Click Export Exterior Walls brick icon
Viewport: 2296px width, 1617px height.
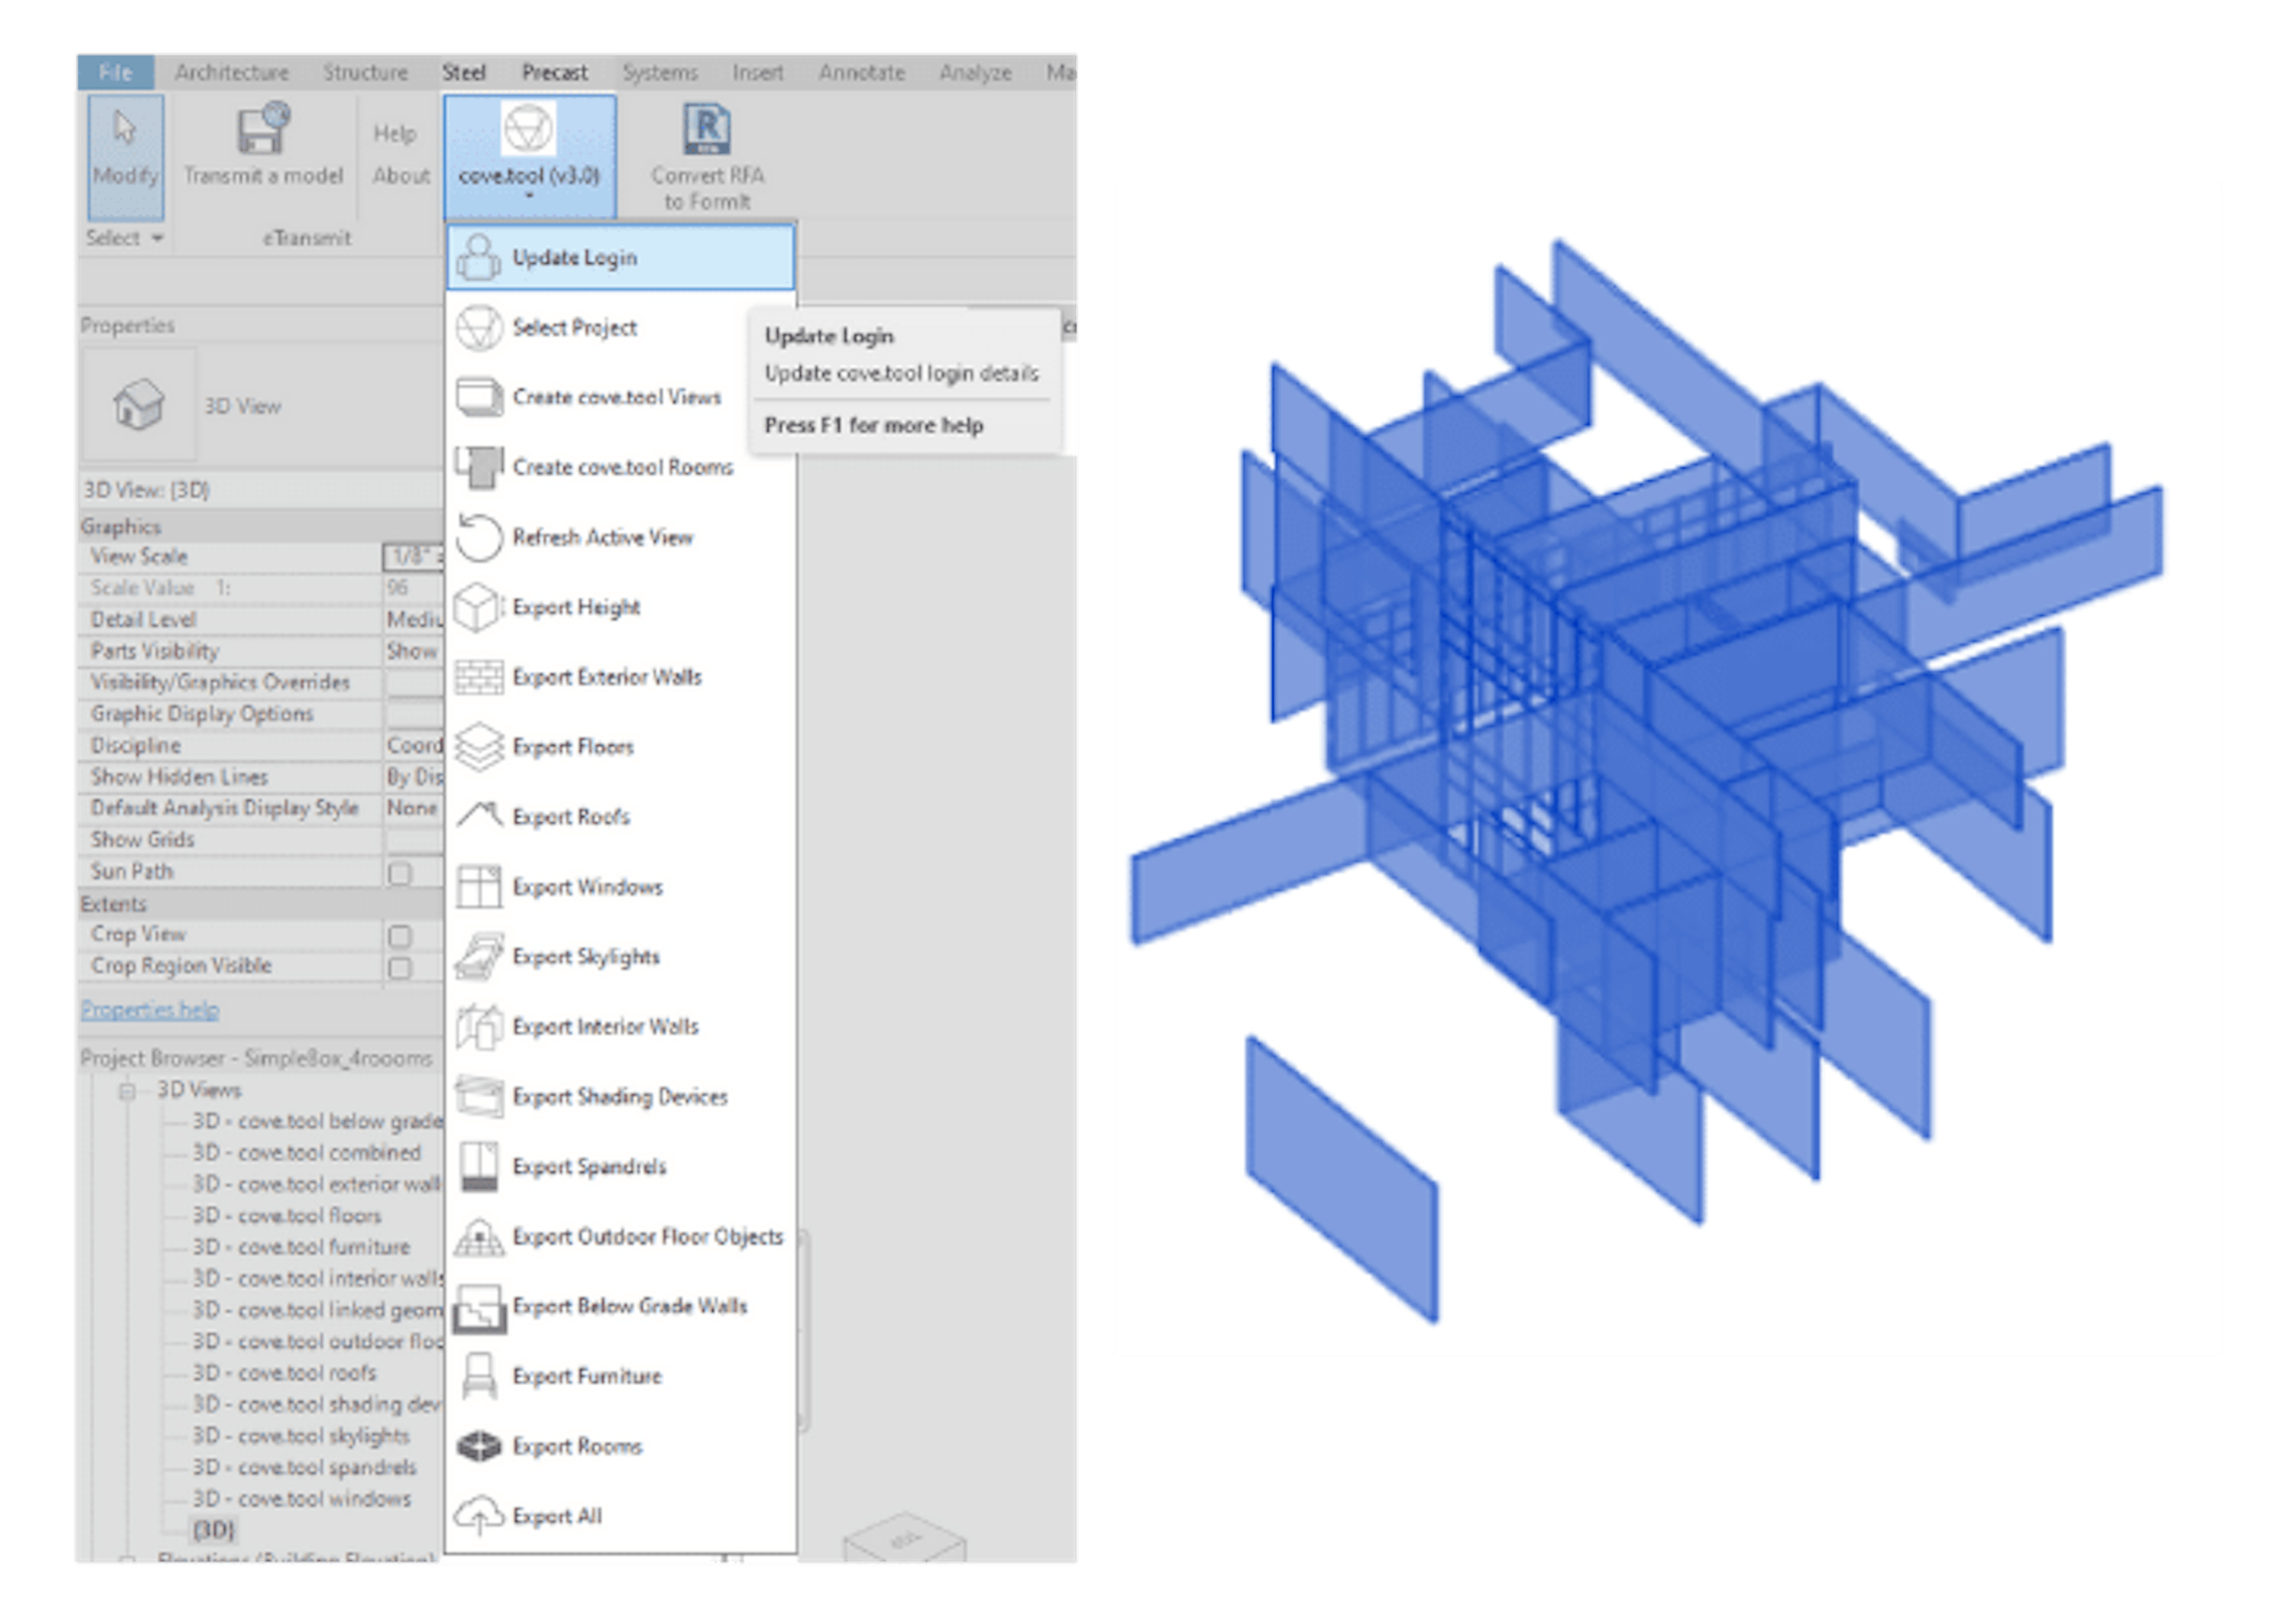[x=479, y=677]
